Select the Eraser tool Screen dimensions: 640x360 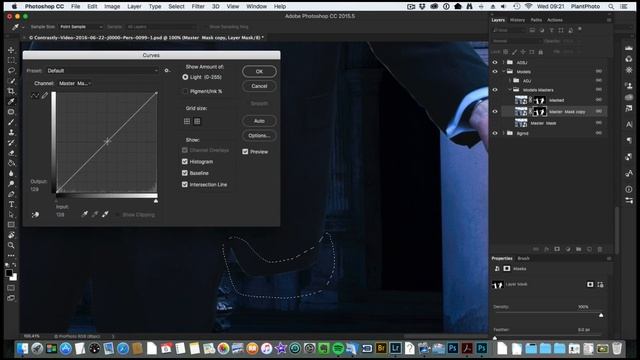(x=11, y=153)
